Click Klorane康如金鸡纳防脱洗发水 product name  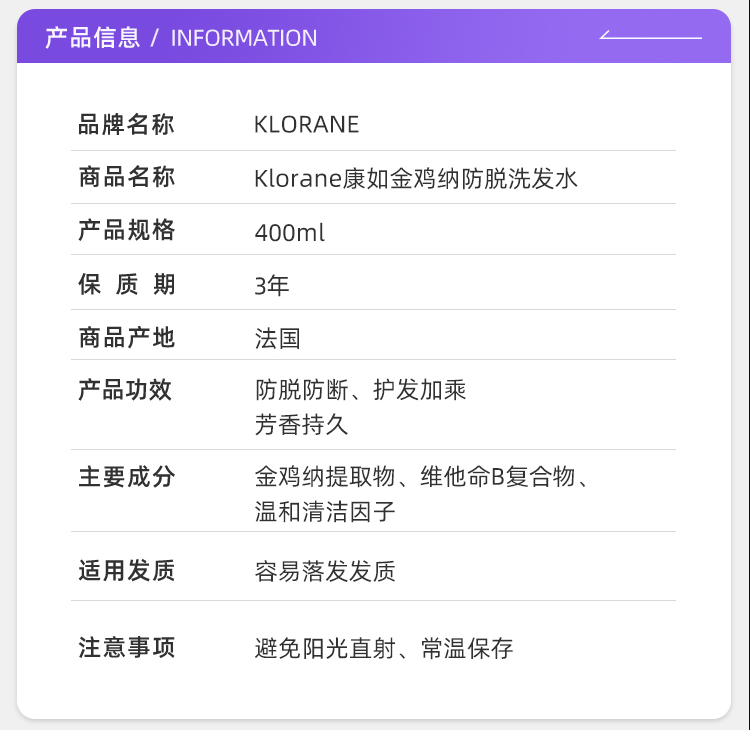point(416,179)
